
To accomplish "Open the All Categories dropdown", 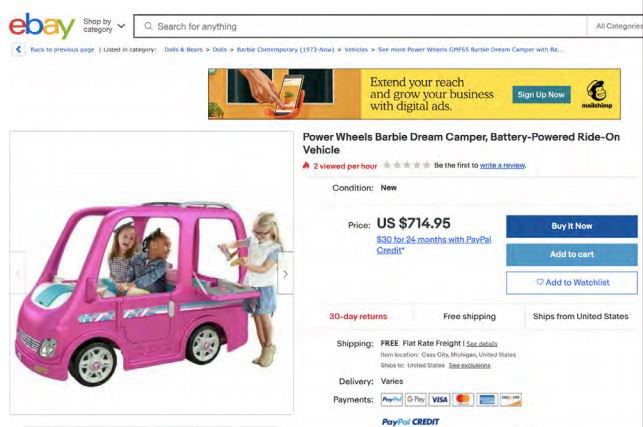I will 618,26.
